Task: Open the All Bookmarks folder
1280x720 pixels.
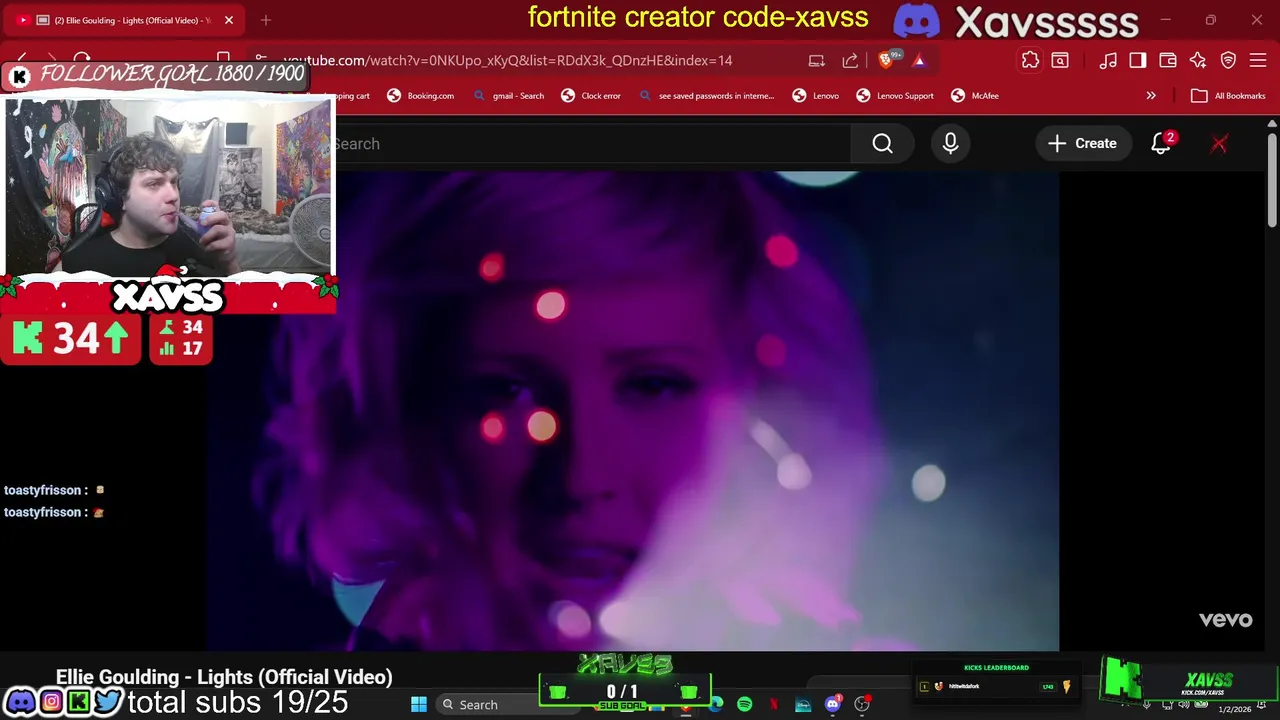Action: (1228, 96)
